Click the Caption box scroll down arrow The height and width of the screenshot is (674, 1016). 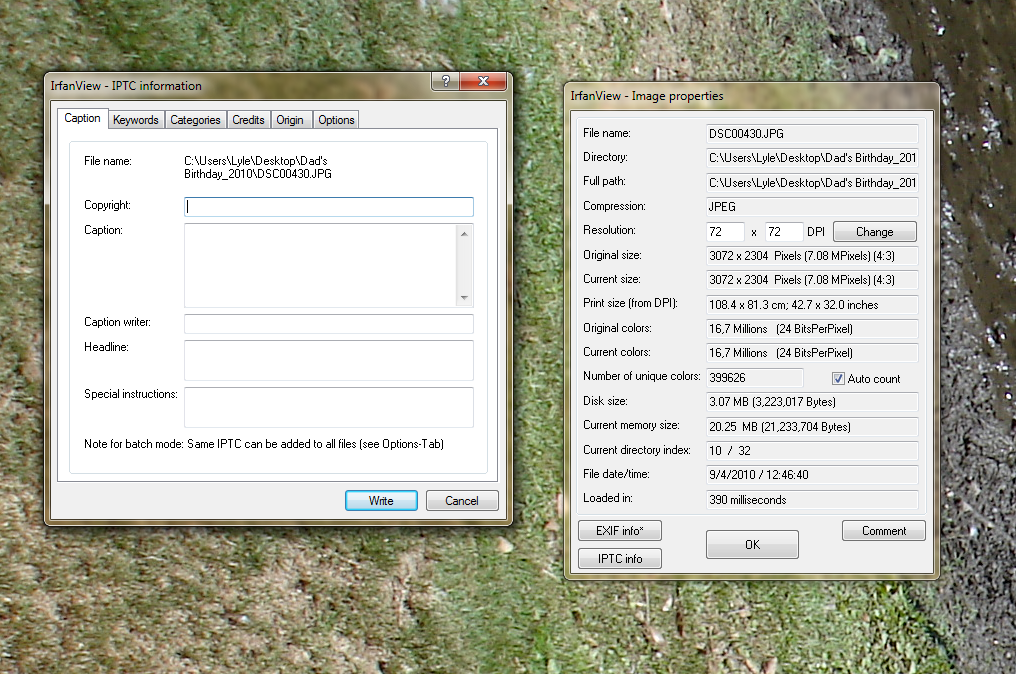pos(465,298)
